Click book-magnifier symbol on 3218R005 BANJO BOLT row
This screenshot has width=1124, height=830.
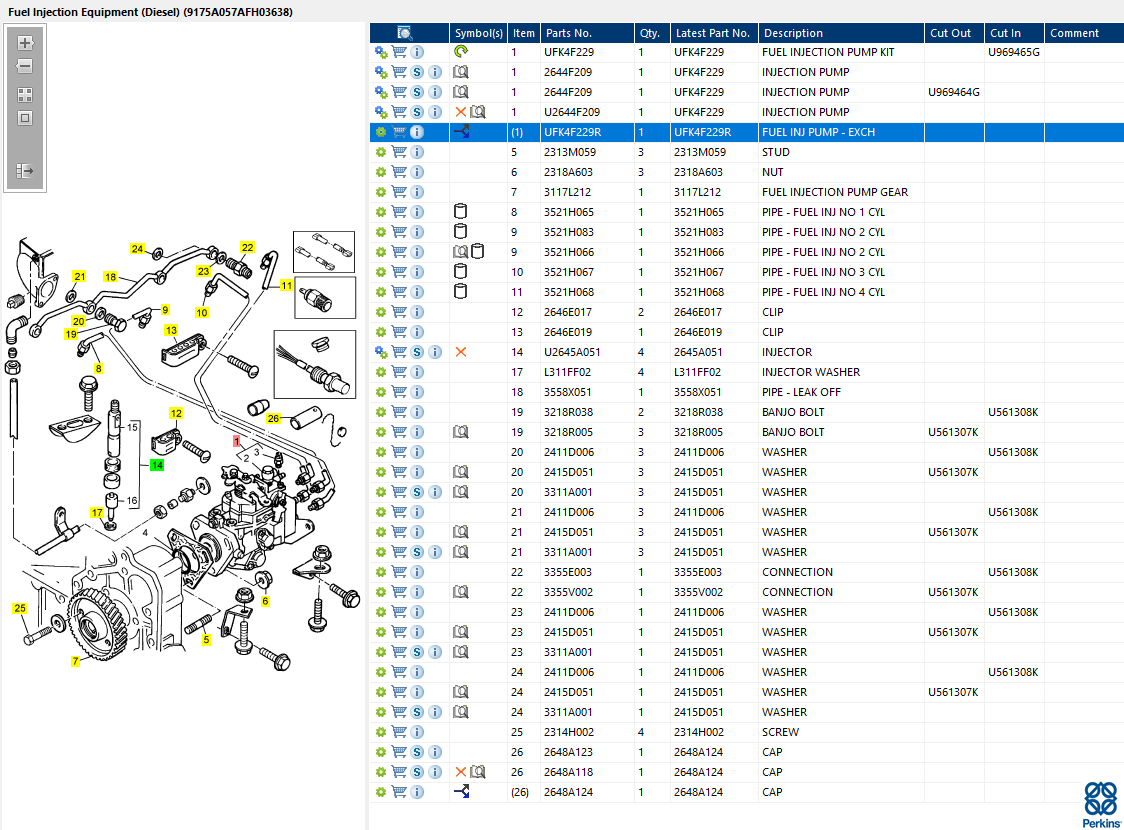click(461, 432)
